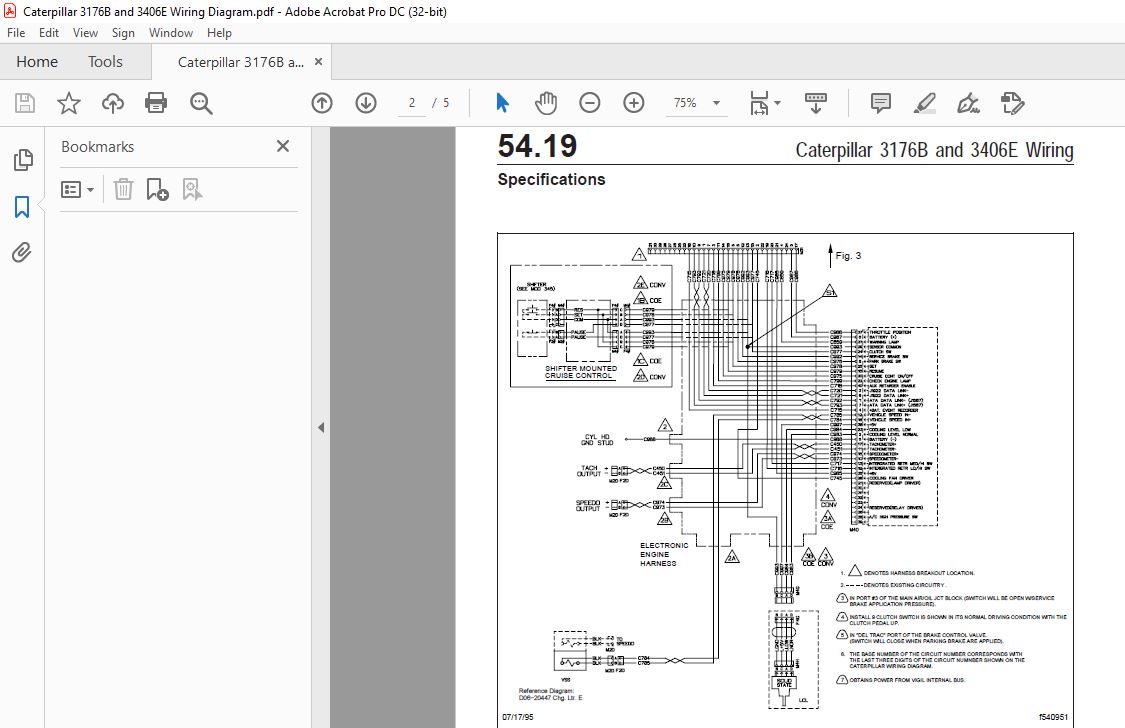
Task: Click the 54.19 section number
Action: pos(537,146)
